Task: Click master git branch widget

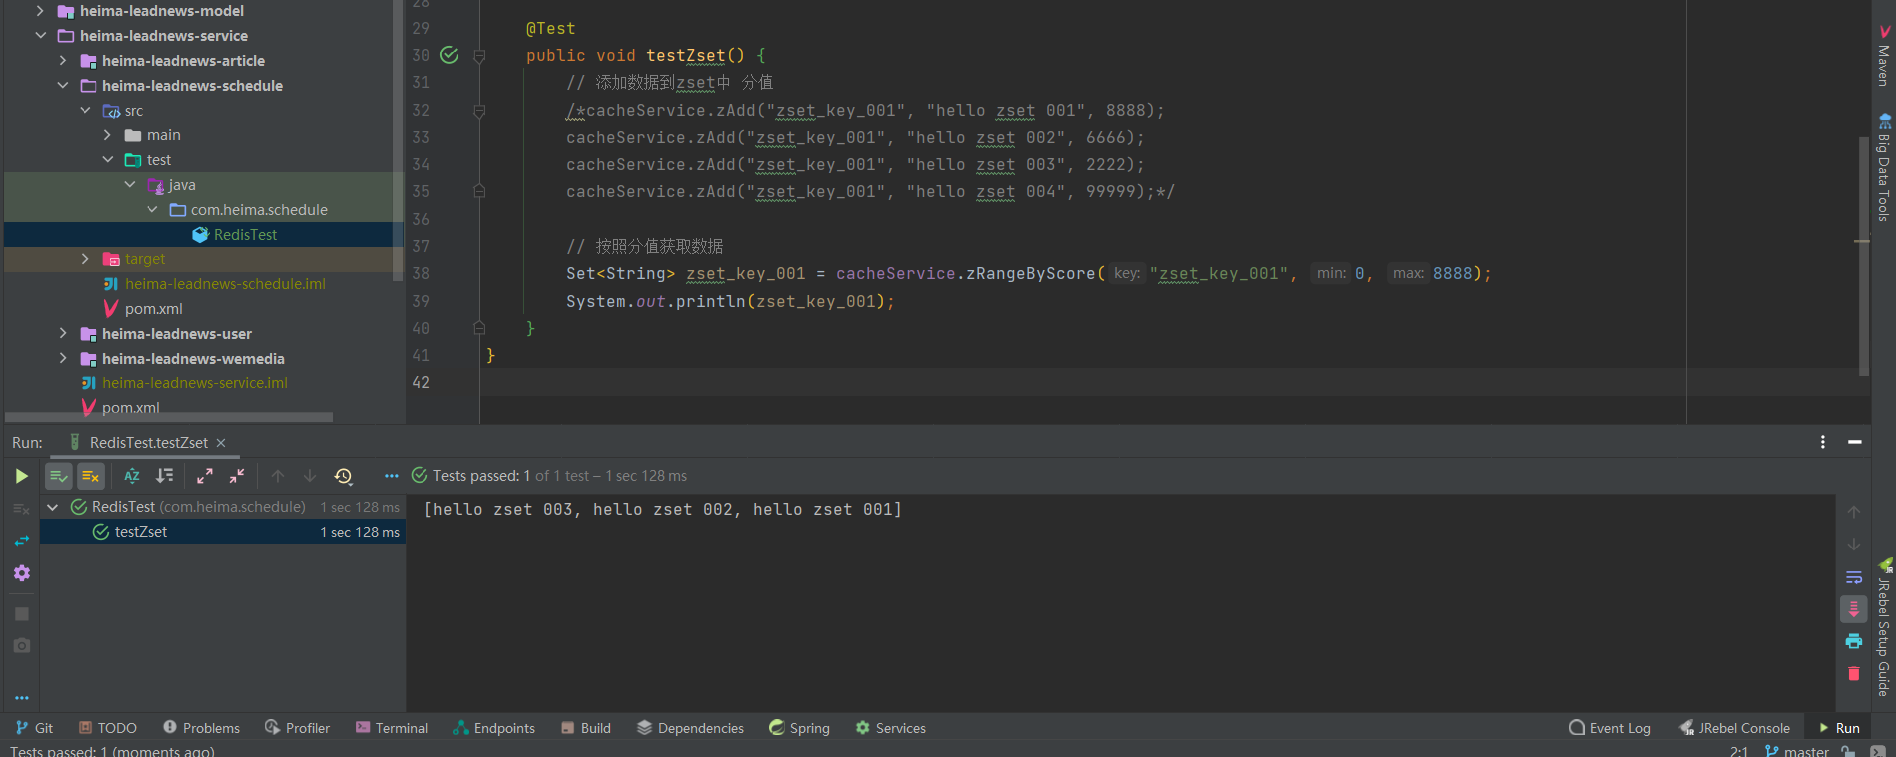Action: tap(1797, 751)
